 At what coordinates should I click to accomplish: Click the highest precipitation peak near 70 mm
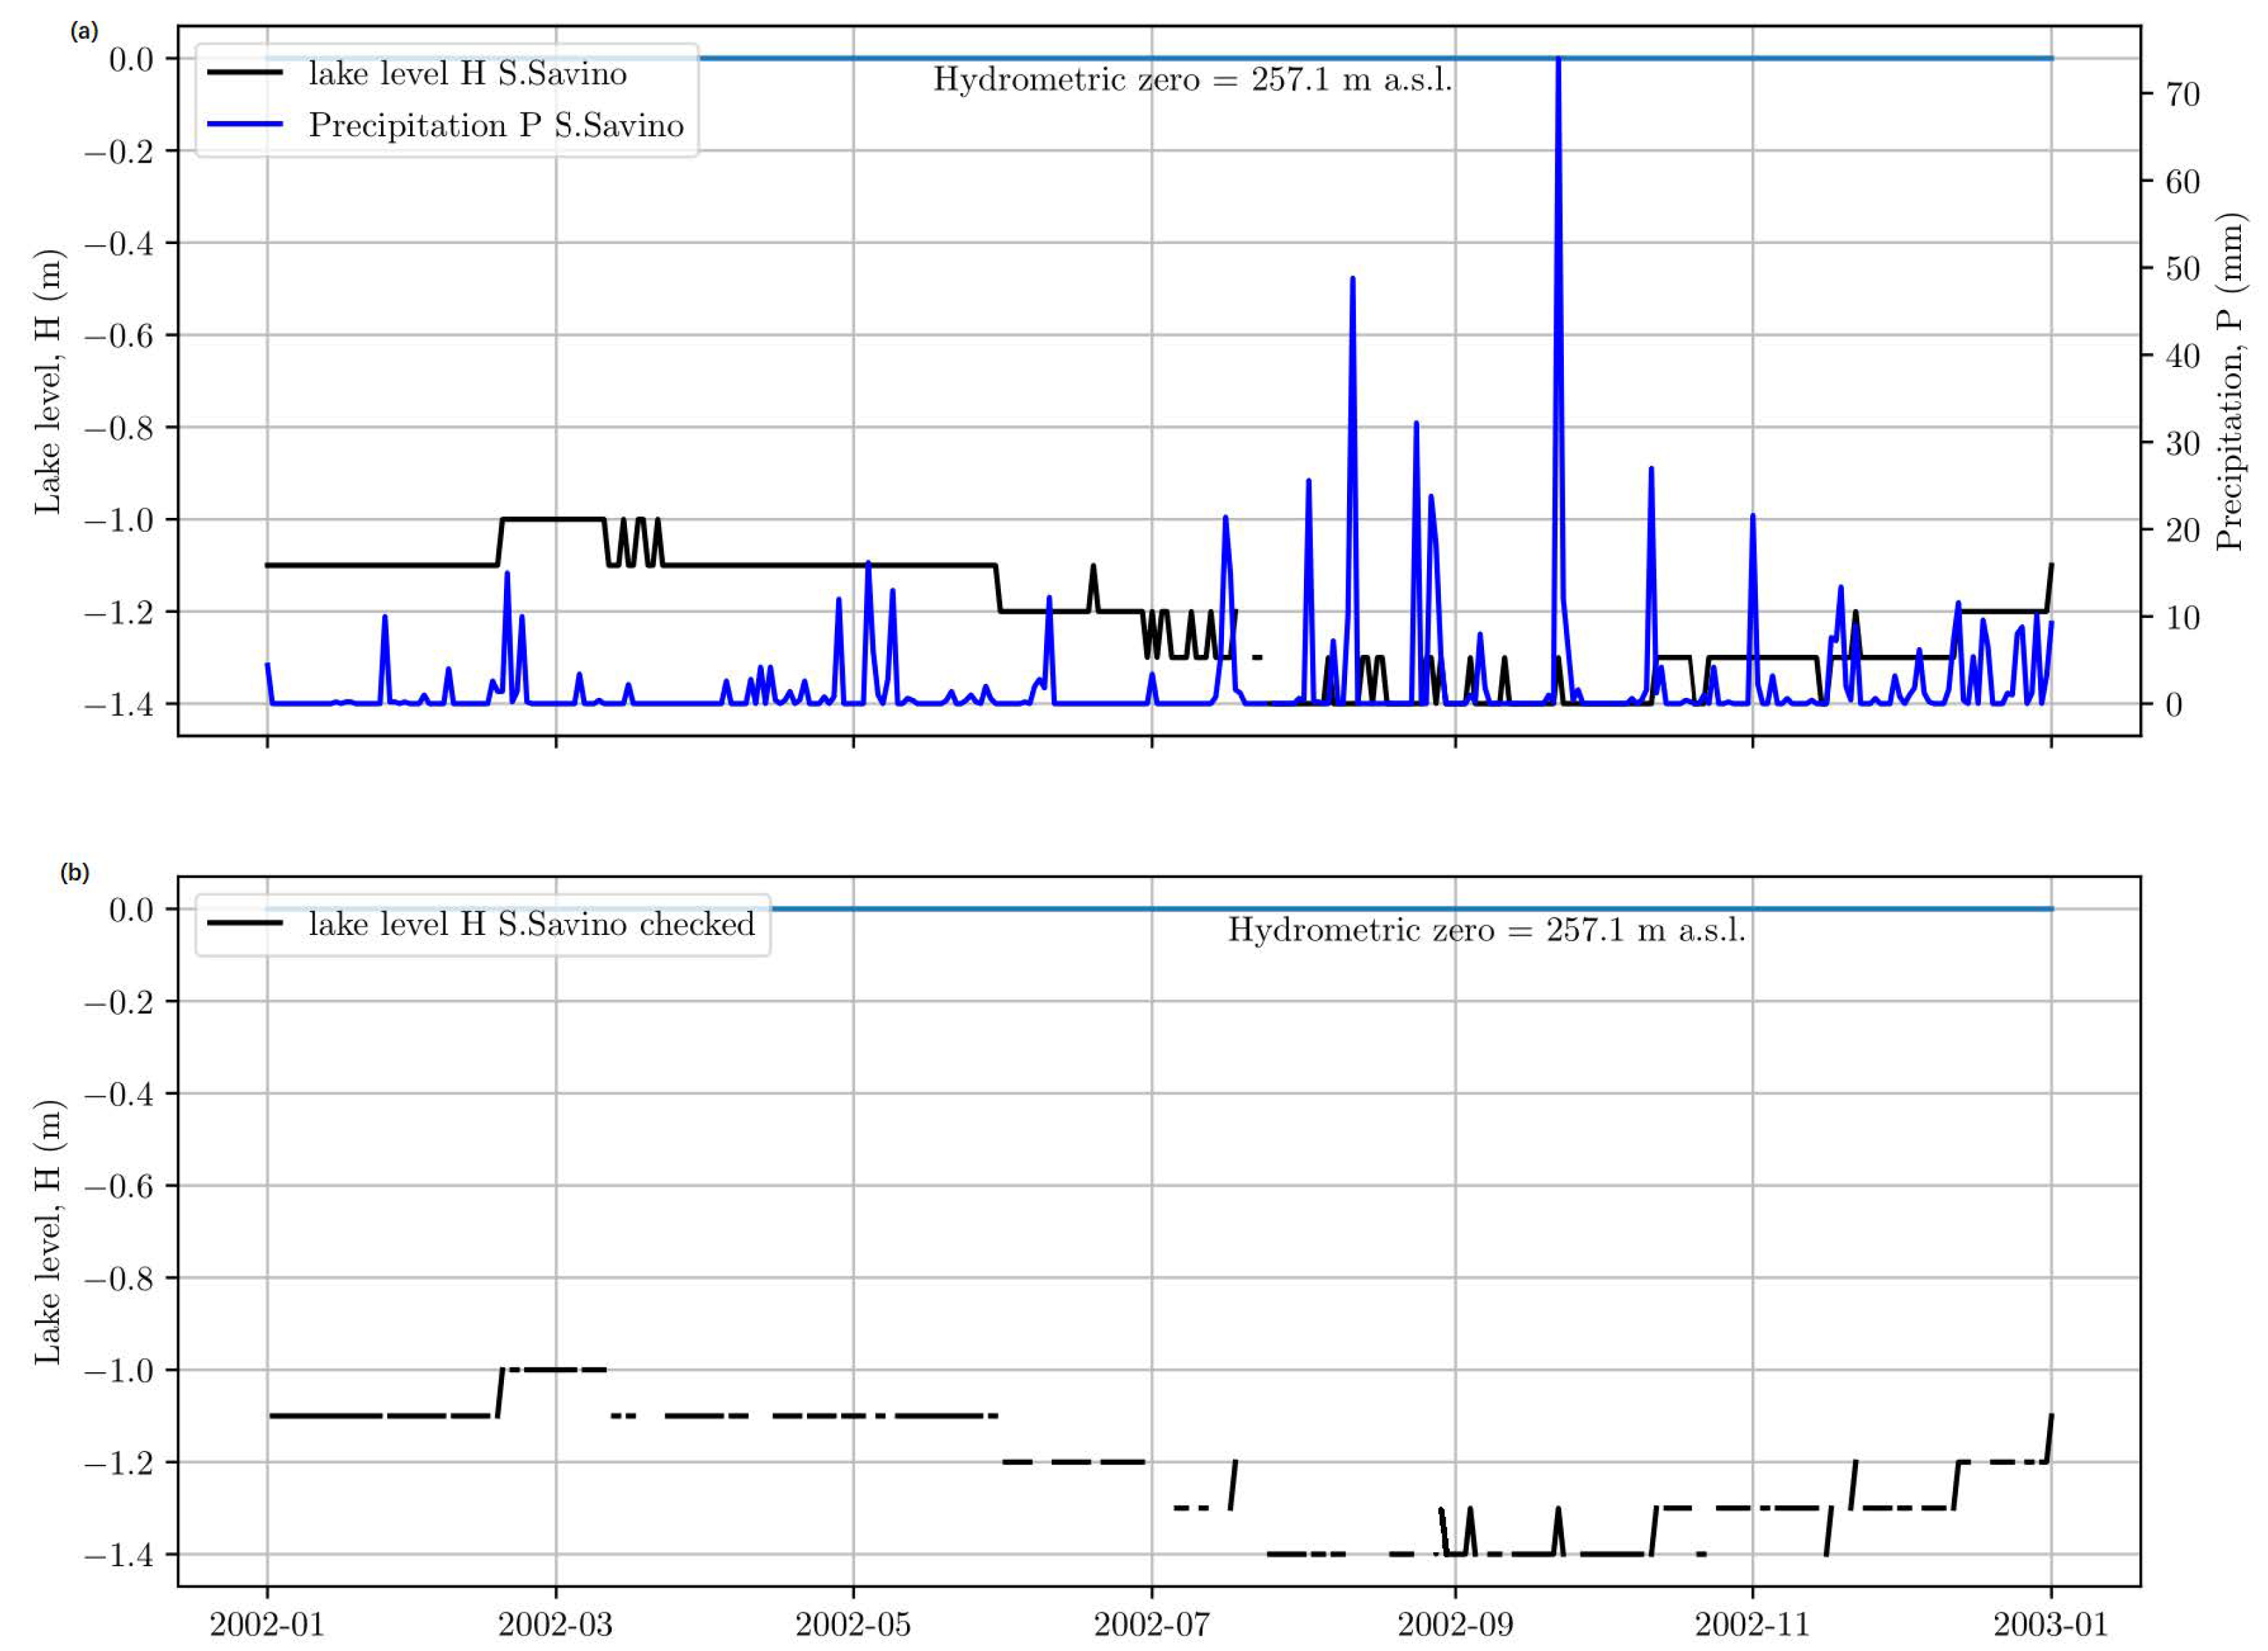1558,62
